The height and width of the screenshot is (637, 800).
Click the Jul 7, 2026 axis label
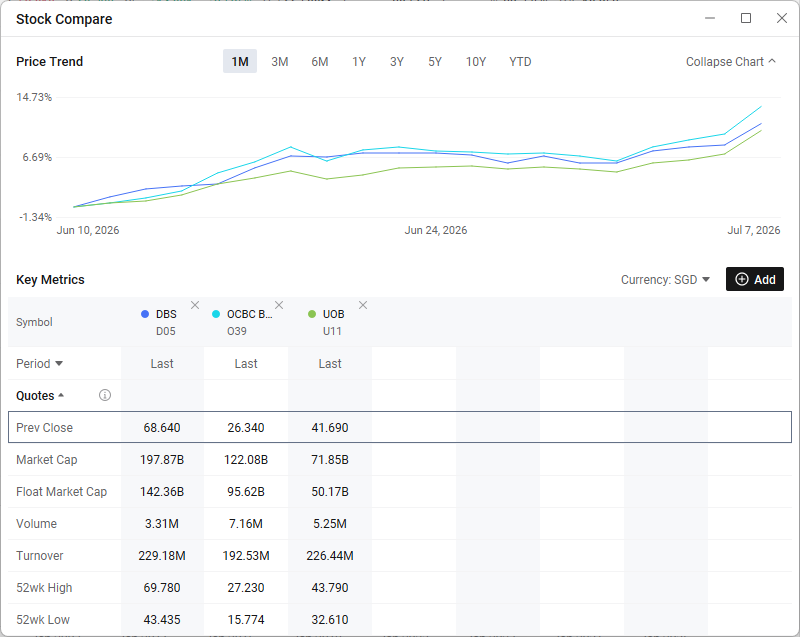click(x=754, y=231)
